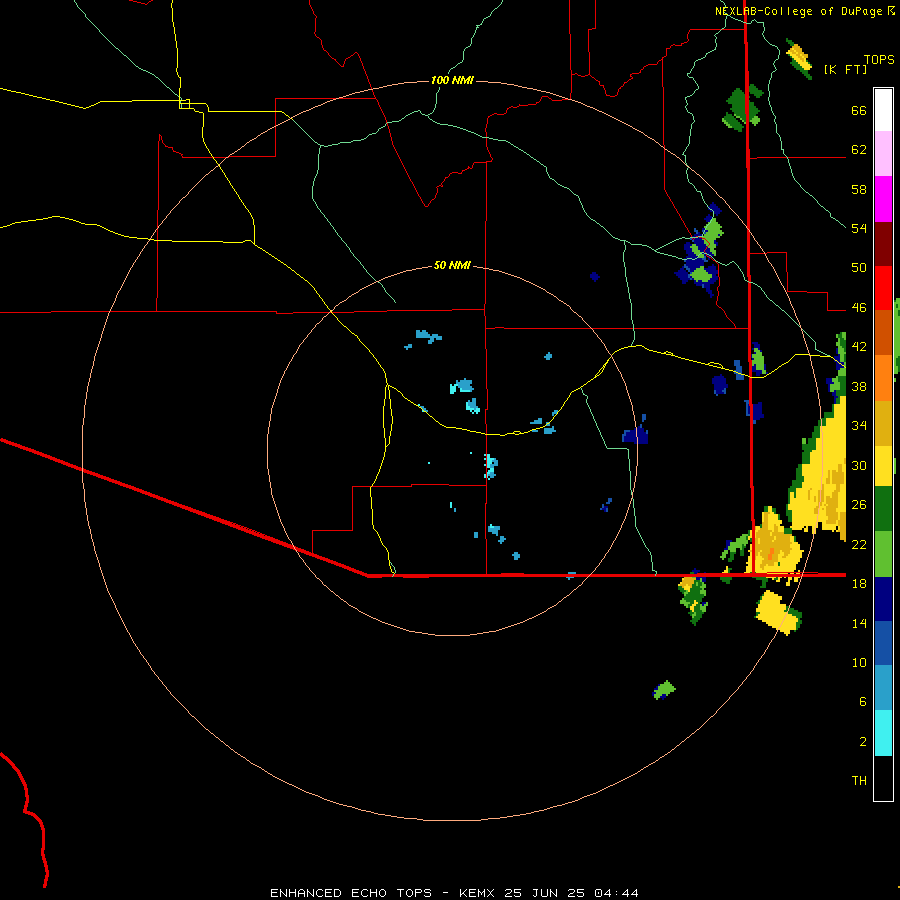Click the green echo below the NEXLAB text

pos(743,106)
